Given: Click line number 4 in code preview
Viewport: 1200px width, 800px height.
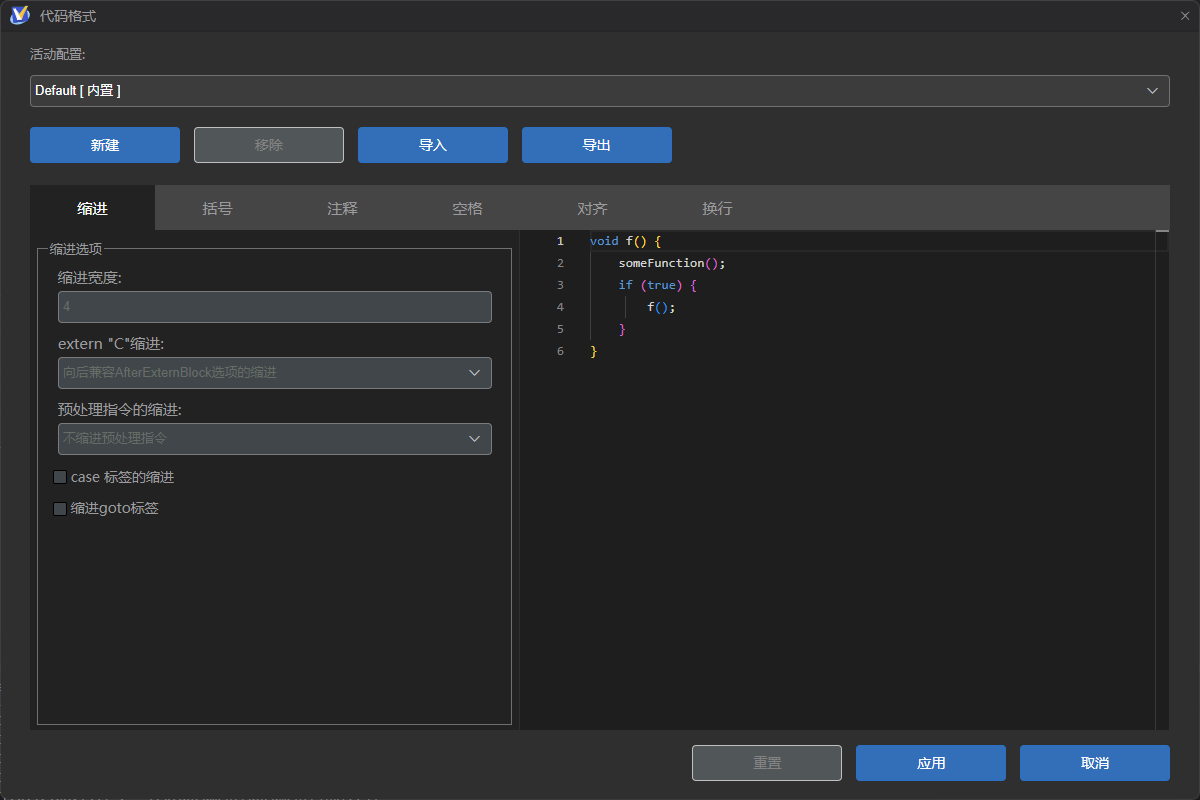Looking at the screenshot, I should pos(560,307).
